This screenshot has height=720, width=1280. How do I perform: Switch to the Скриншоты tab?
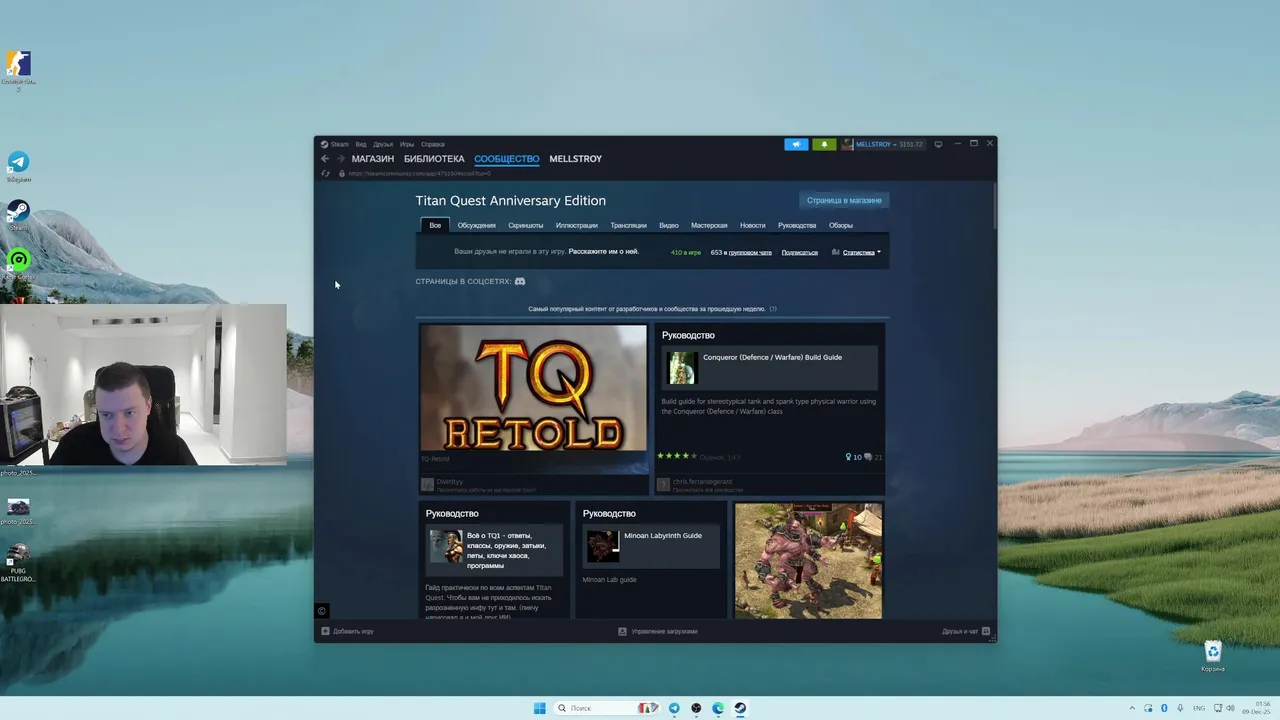click(x=526, y=225)
